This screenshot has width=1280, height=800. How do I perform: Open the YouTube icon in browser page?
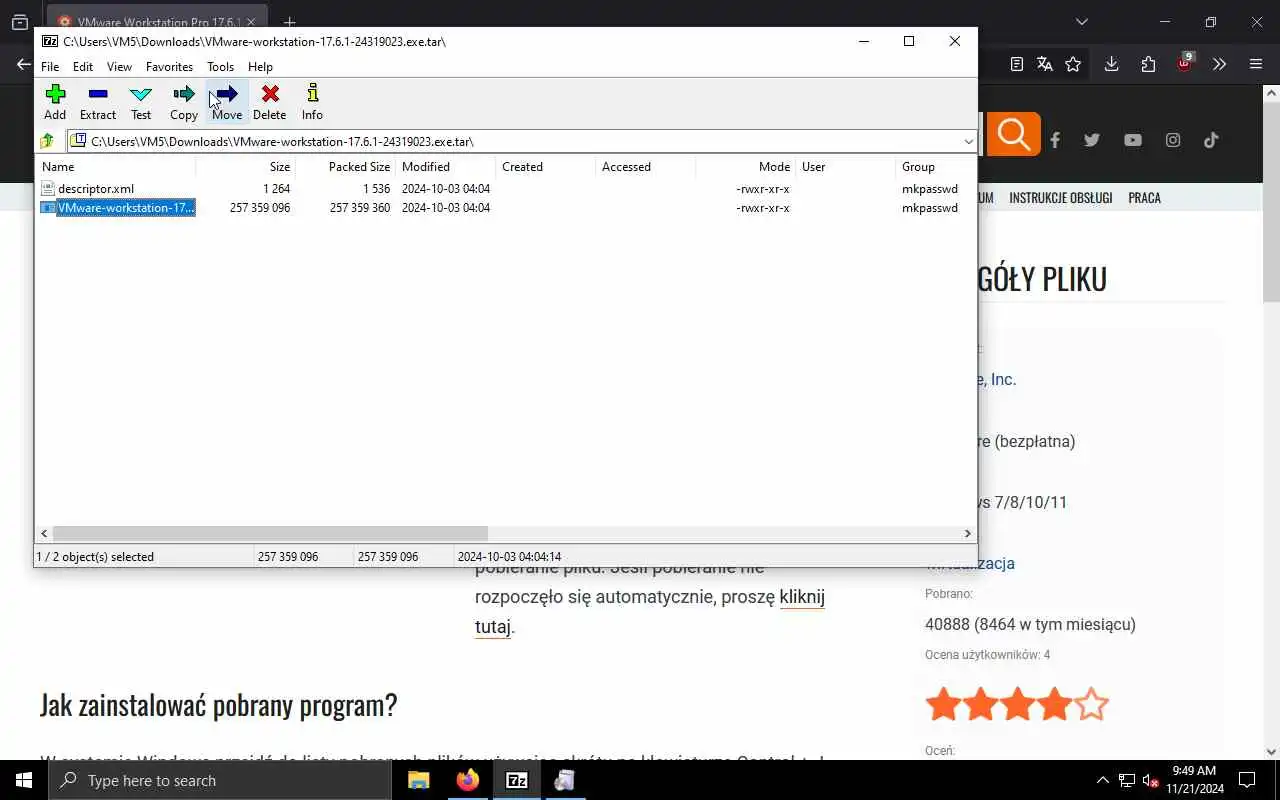tap(1132, 140)
